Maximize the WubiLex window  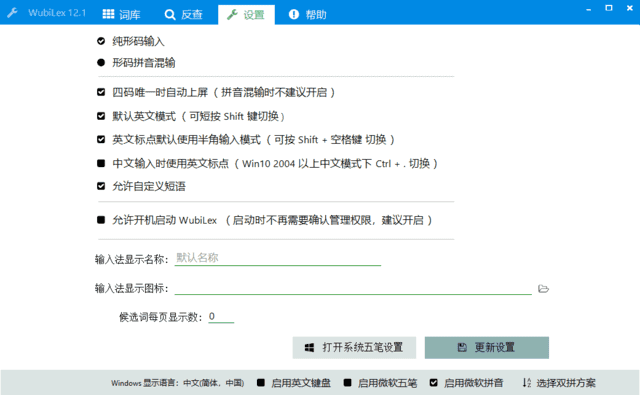click(609, 8)
